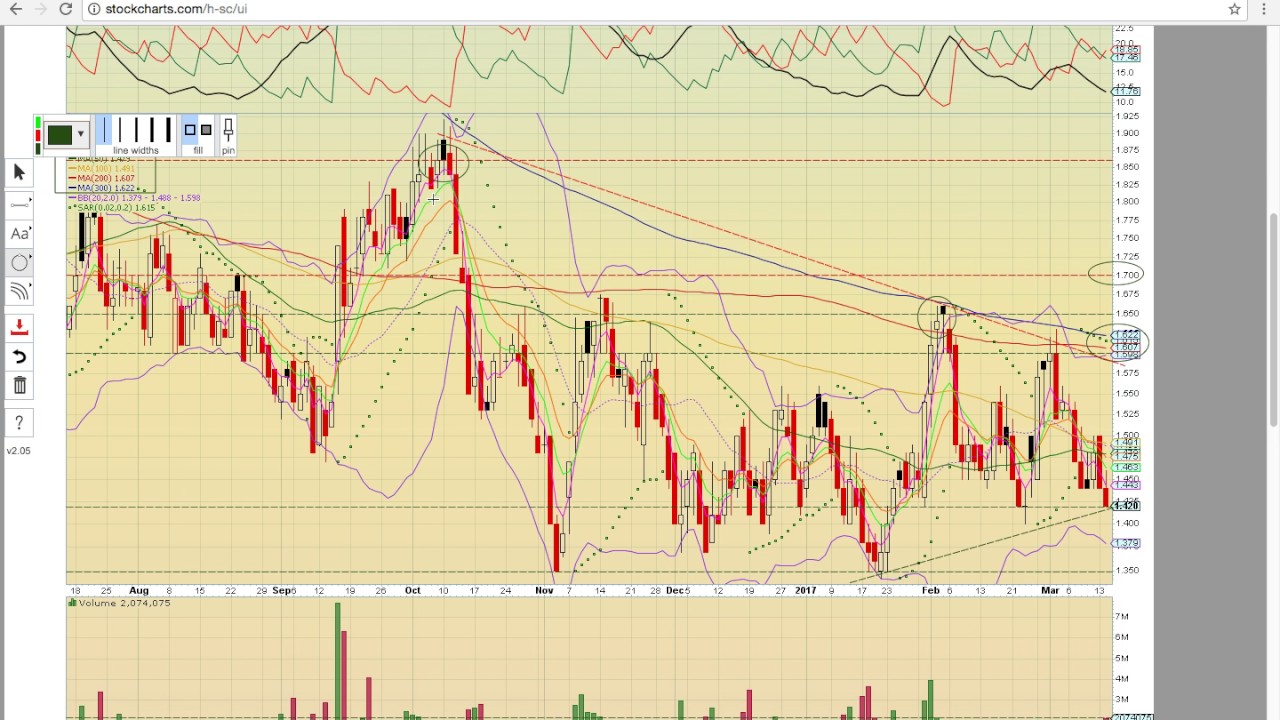
Task: Open the arcs line-study tool
Action: click(19, 292)
